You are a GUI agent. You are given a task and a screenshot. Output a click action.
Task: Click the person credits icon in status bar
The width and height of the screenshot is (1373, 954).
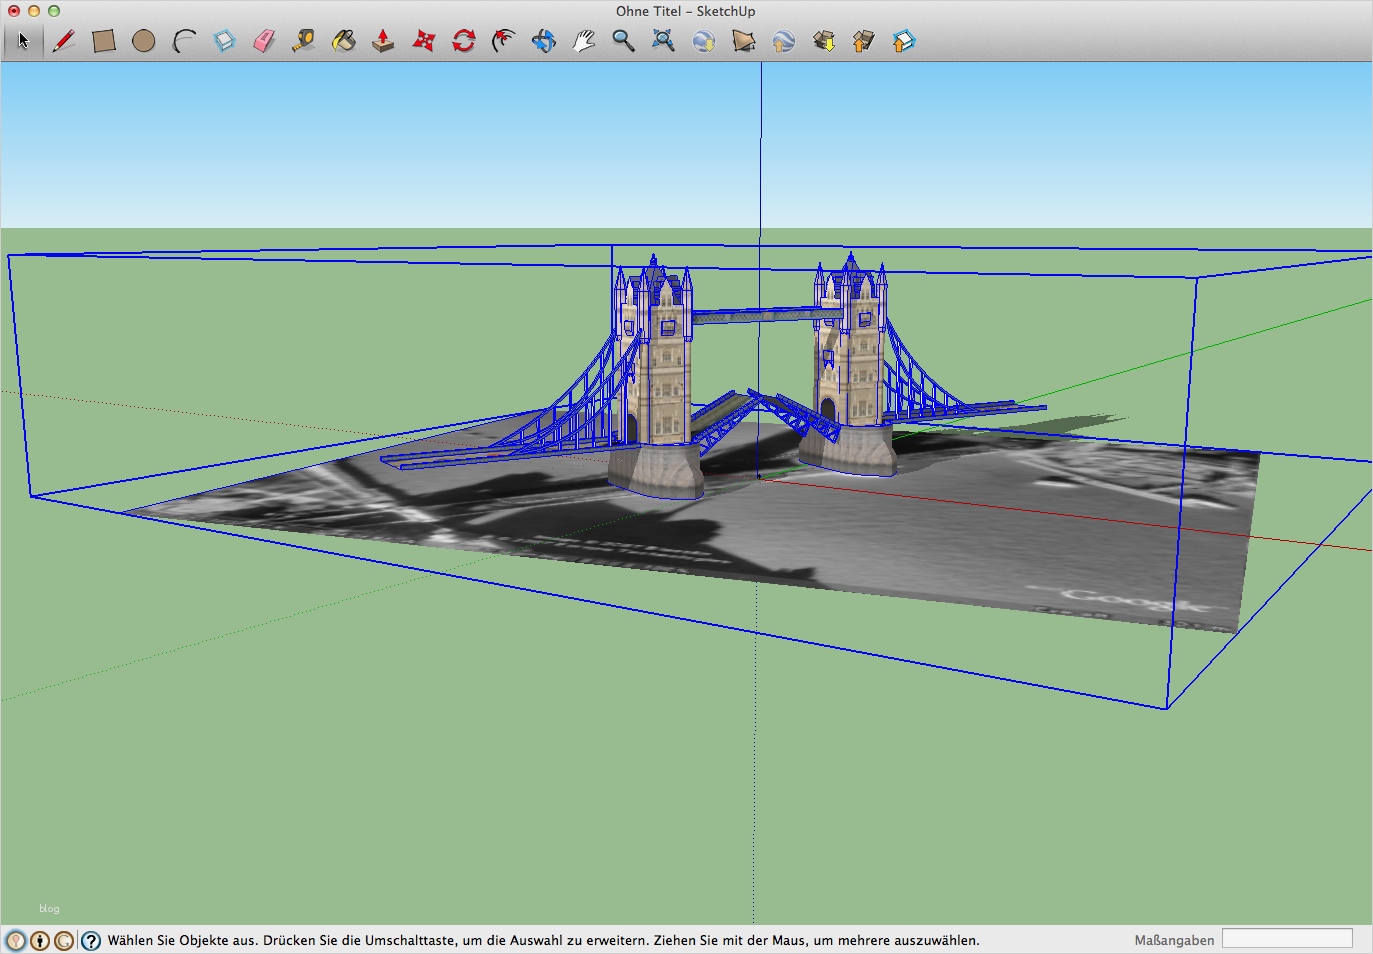point(40,941)
